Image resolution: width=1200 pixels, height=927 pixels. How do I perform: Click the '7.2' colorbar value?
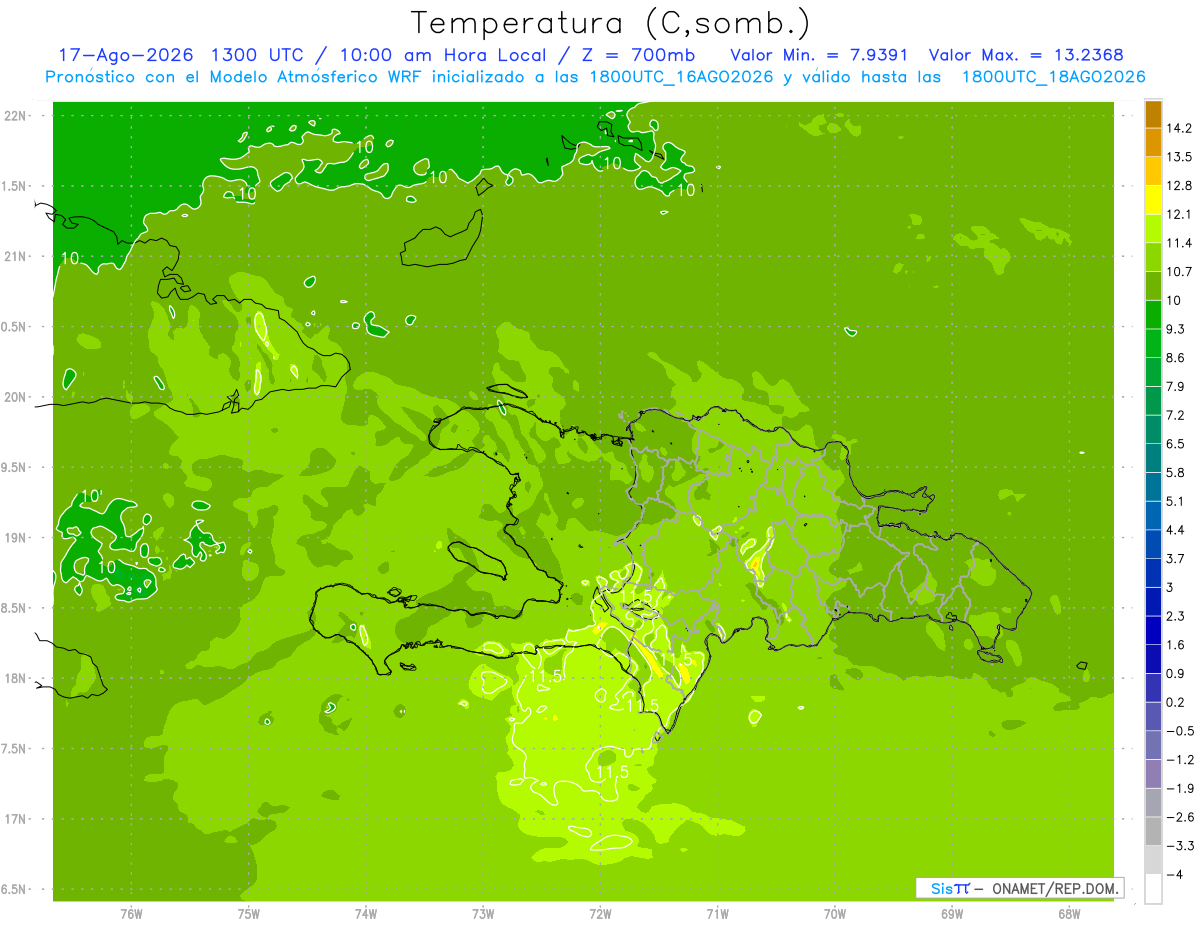coord(1176,415)
